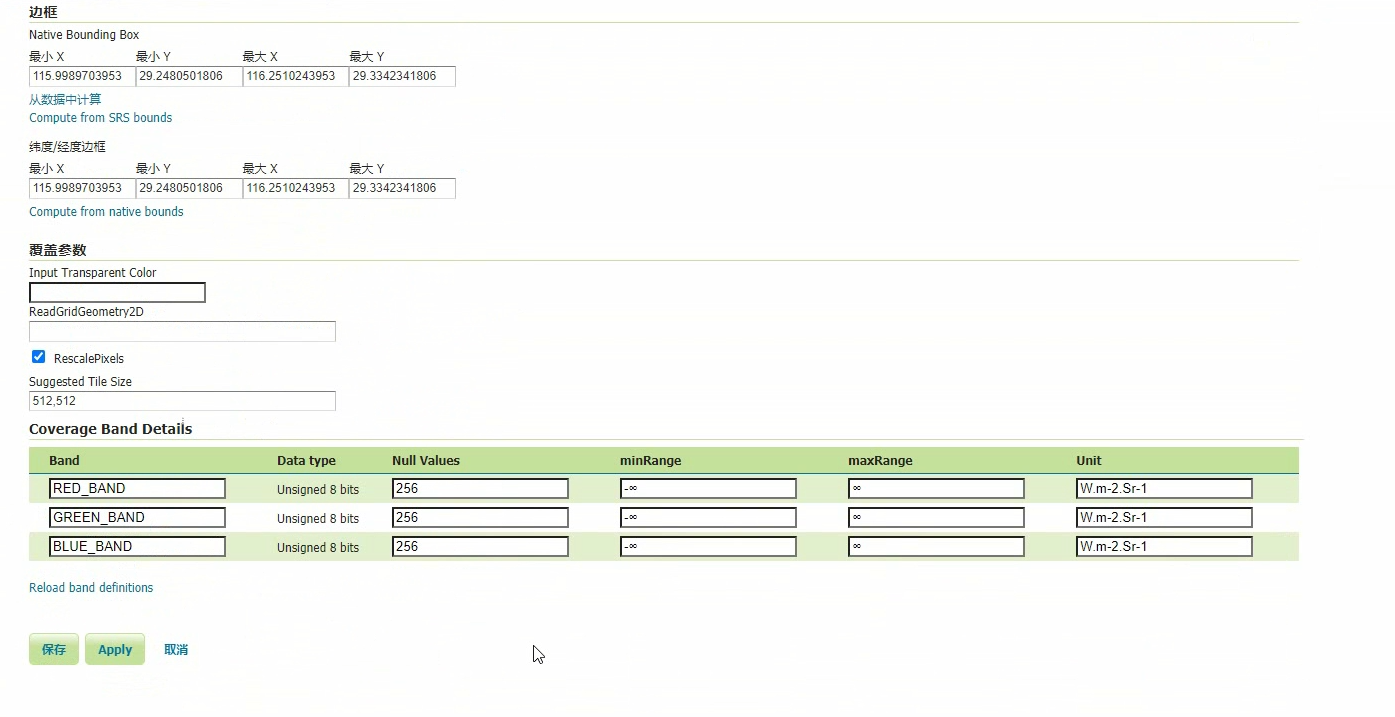Toggle the RescalePixels checkbox
1395x717 pixels.
38,357
